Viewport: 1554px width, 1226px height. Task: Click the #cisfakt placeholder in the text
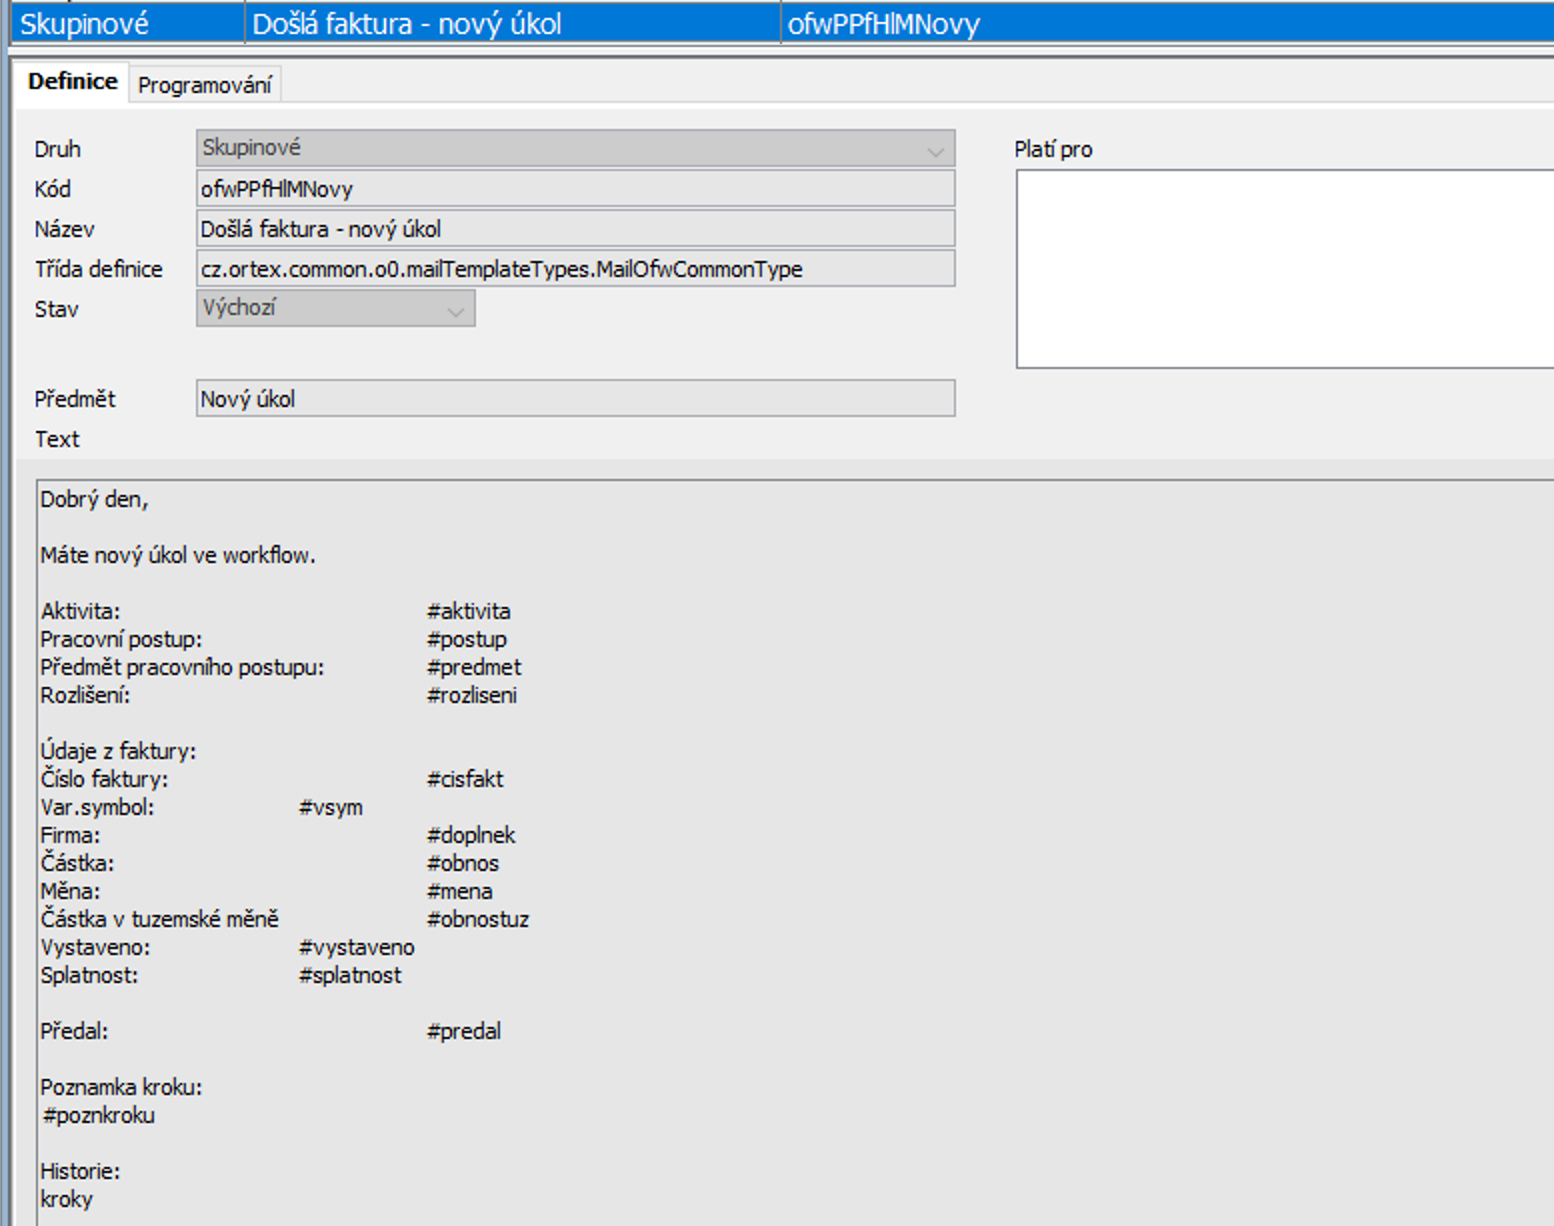[465, 779]
